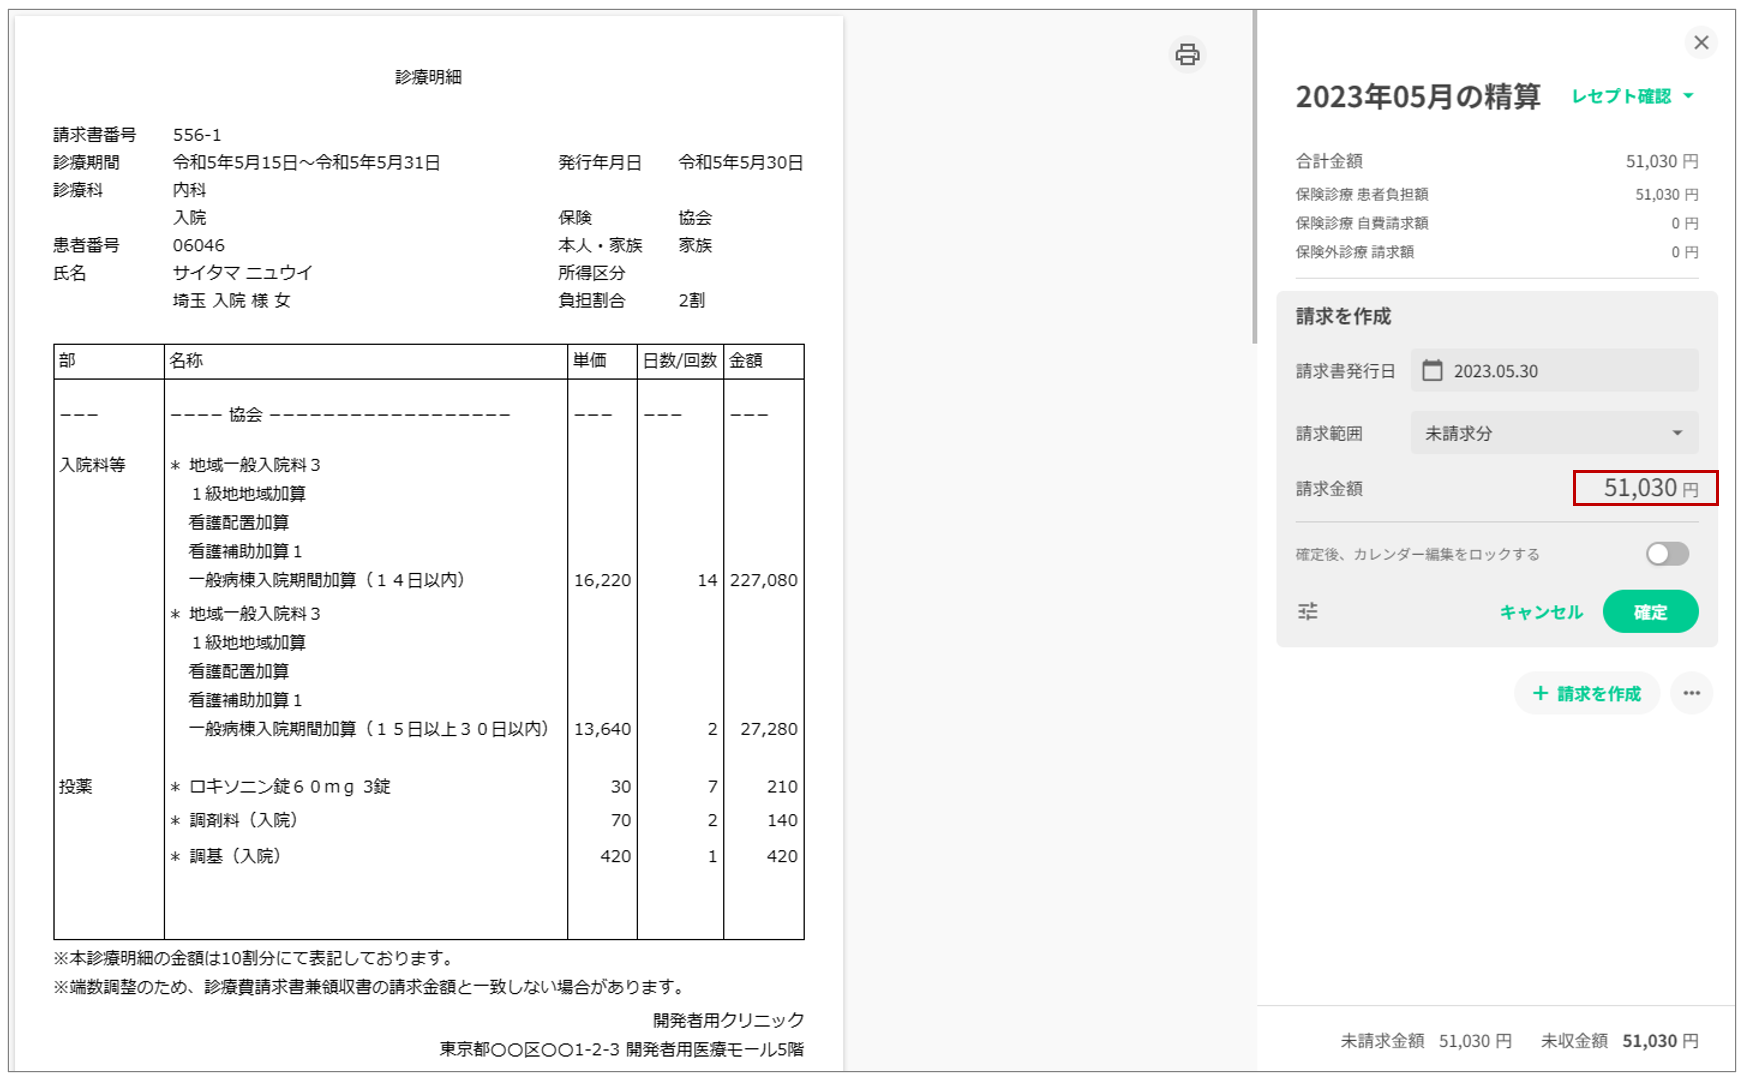Select the patient name サイタマ ニュウイ
This screenshot has width=1744, height=1079.
[x=243, y=273]
